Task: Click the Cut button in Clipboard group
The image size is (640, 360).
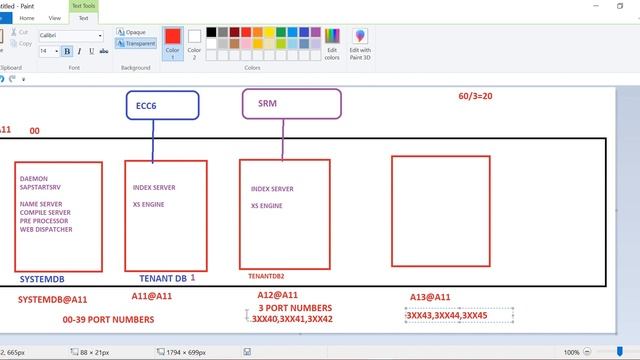Action: click(19, 32)
